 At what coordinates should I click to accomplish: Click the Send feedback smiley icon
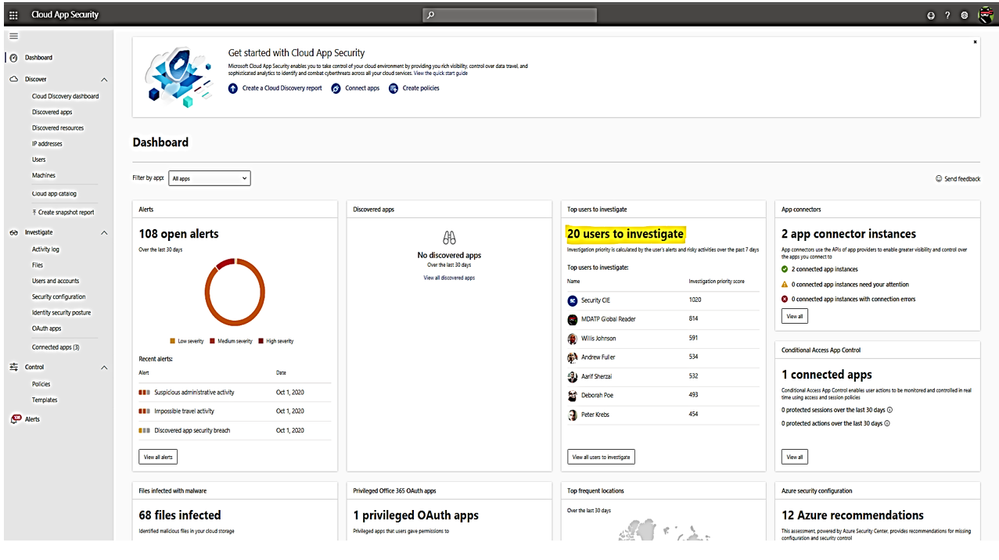938,178
